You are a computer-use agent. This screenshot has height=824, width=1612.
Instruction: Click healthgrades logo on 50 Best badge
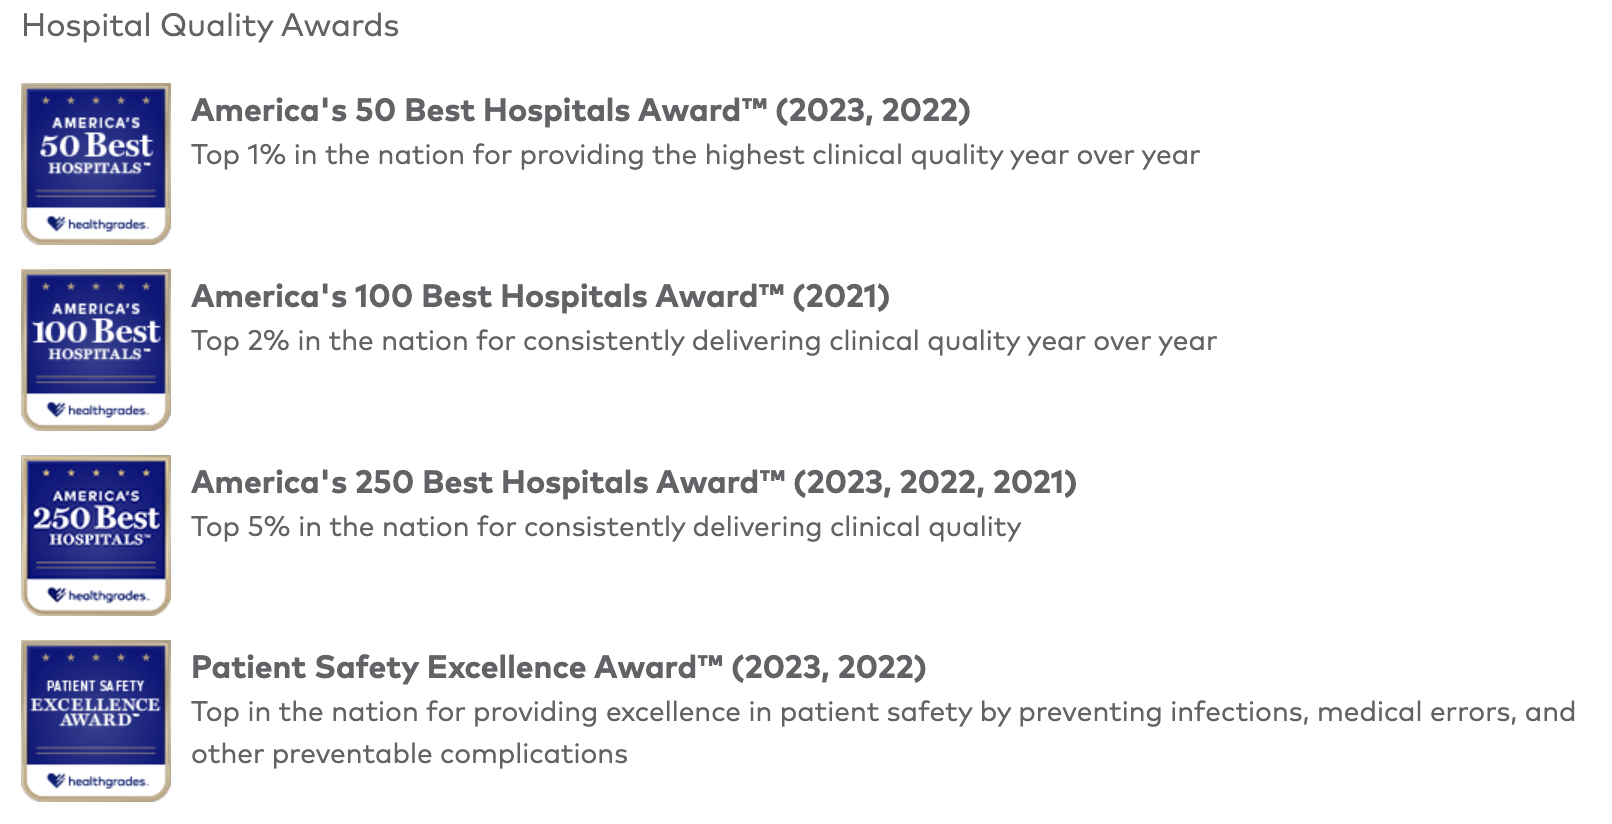pyautogui.click(x=97, y=224)
